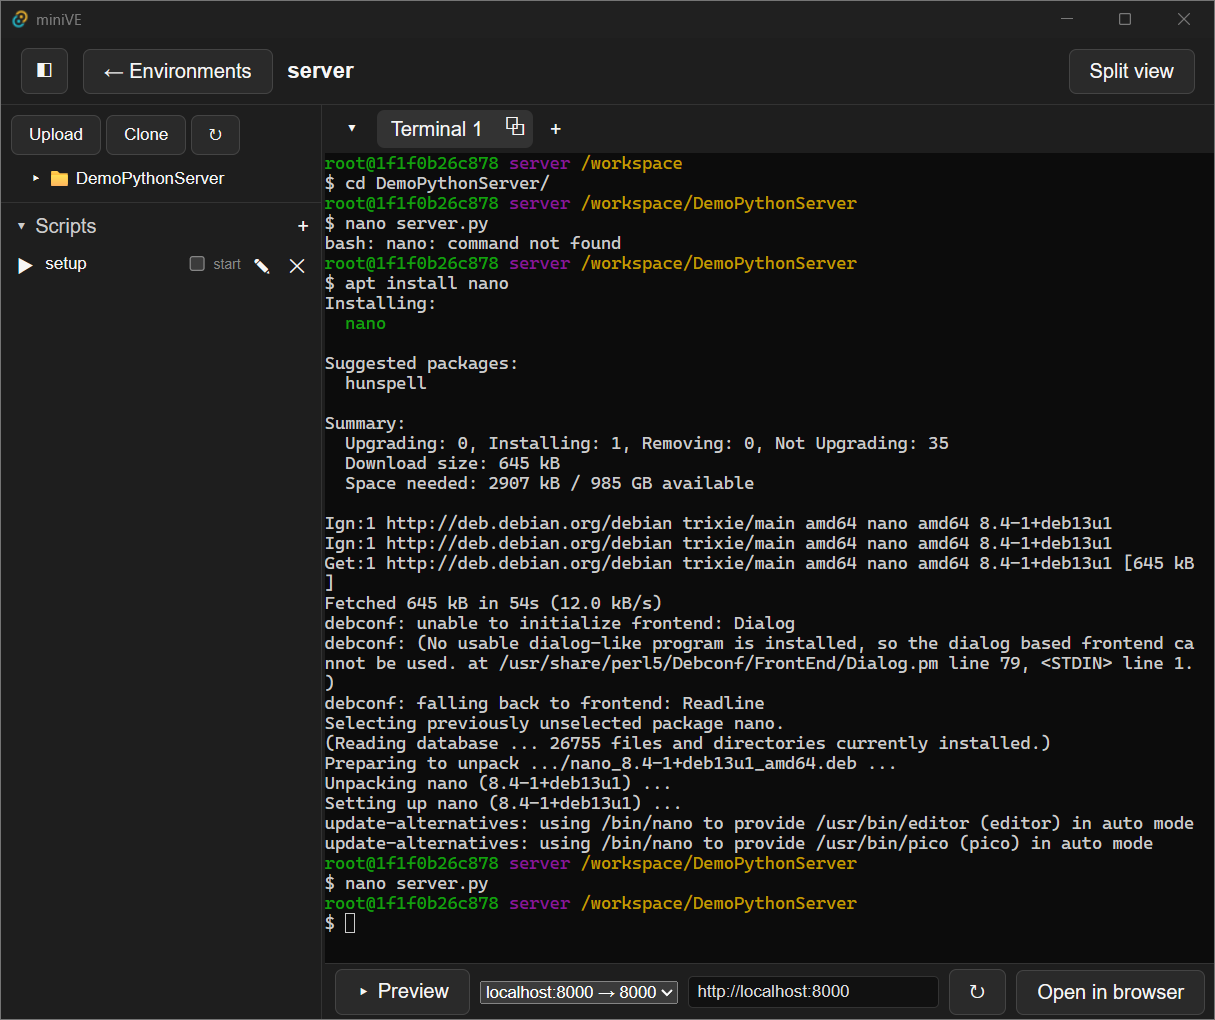
Task: Refresh the file tree
Action: (x=215, y=134)
